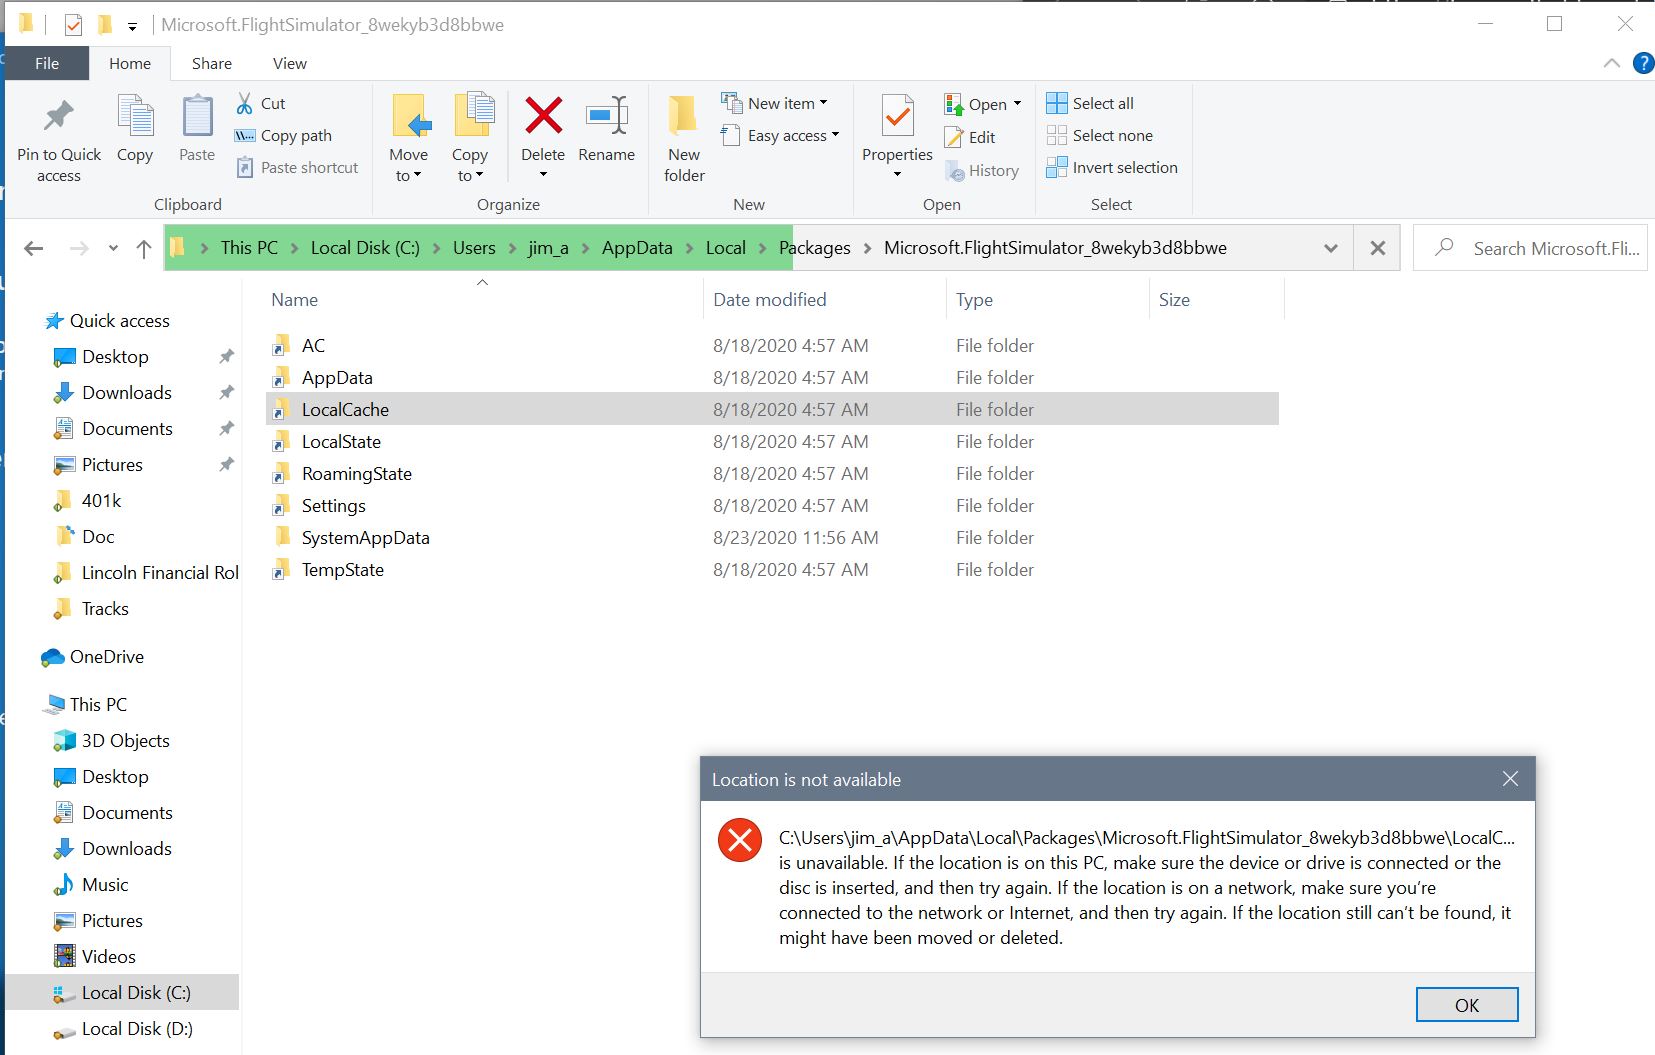Expand the address bar history dropdown

pyautogui.click(x=1331, y=248)
